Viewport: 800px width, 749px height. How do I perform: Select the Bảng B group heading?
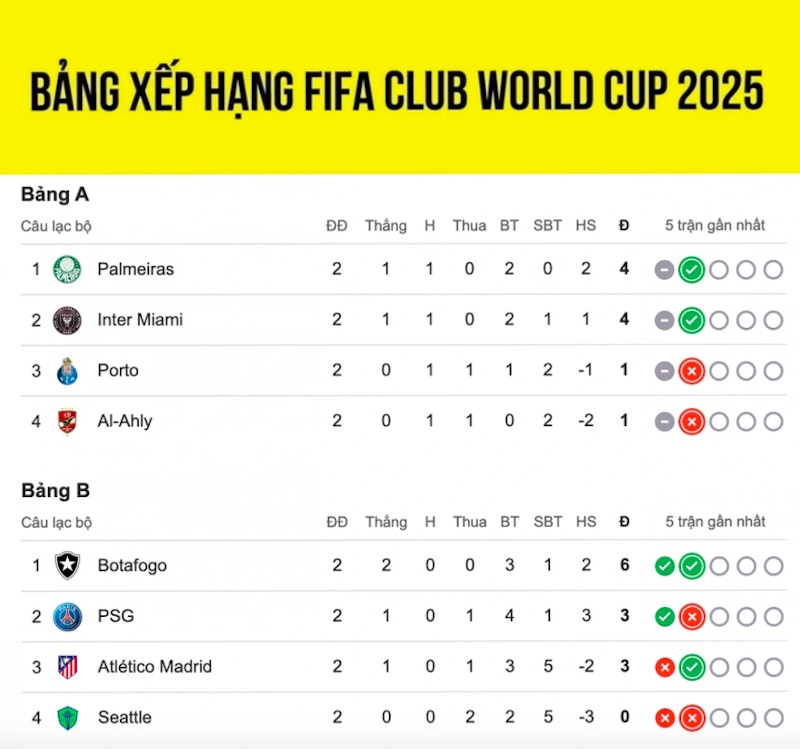click(56, 490)
